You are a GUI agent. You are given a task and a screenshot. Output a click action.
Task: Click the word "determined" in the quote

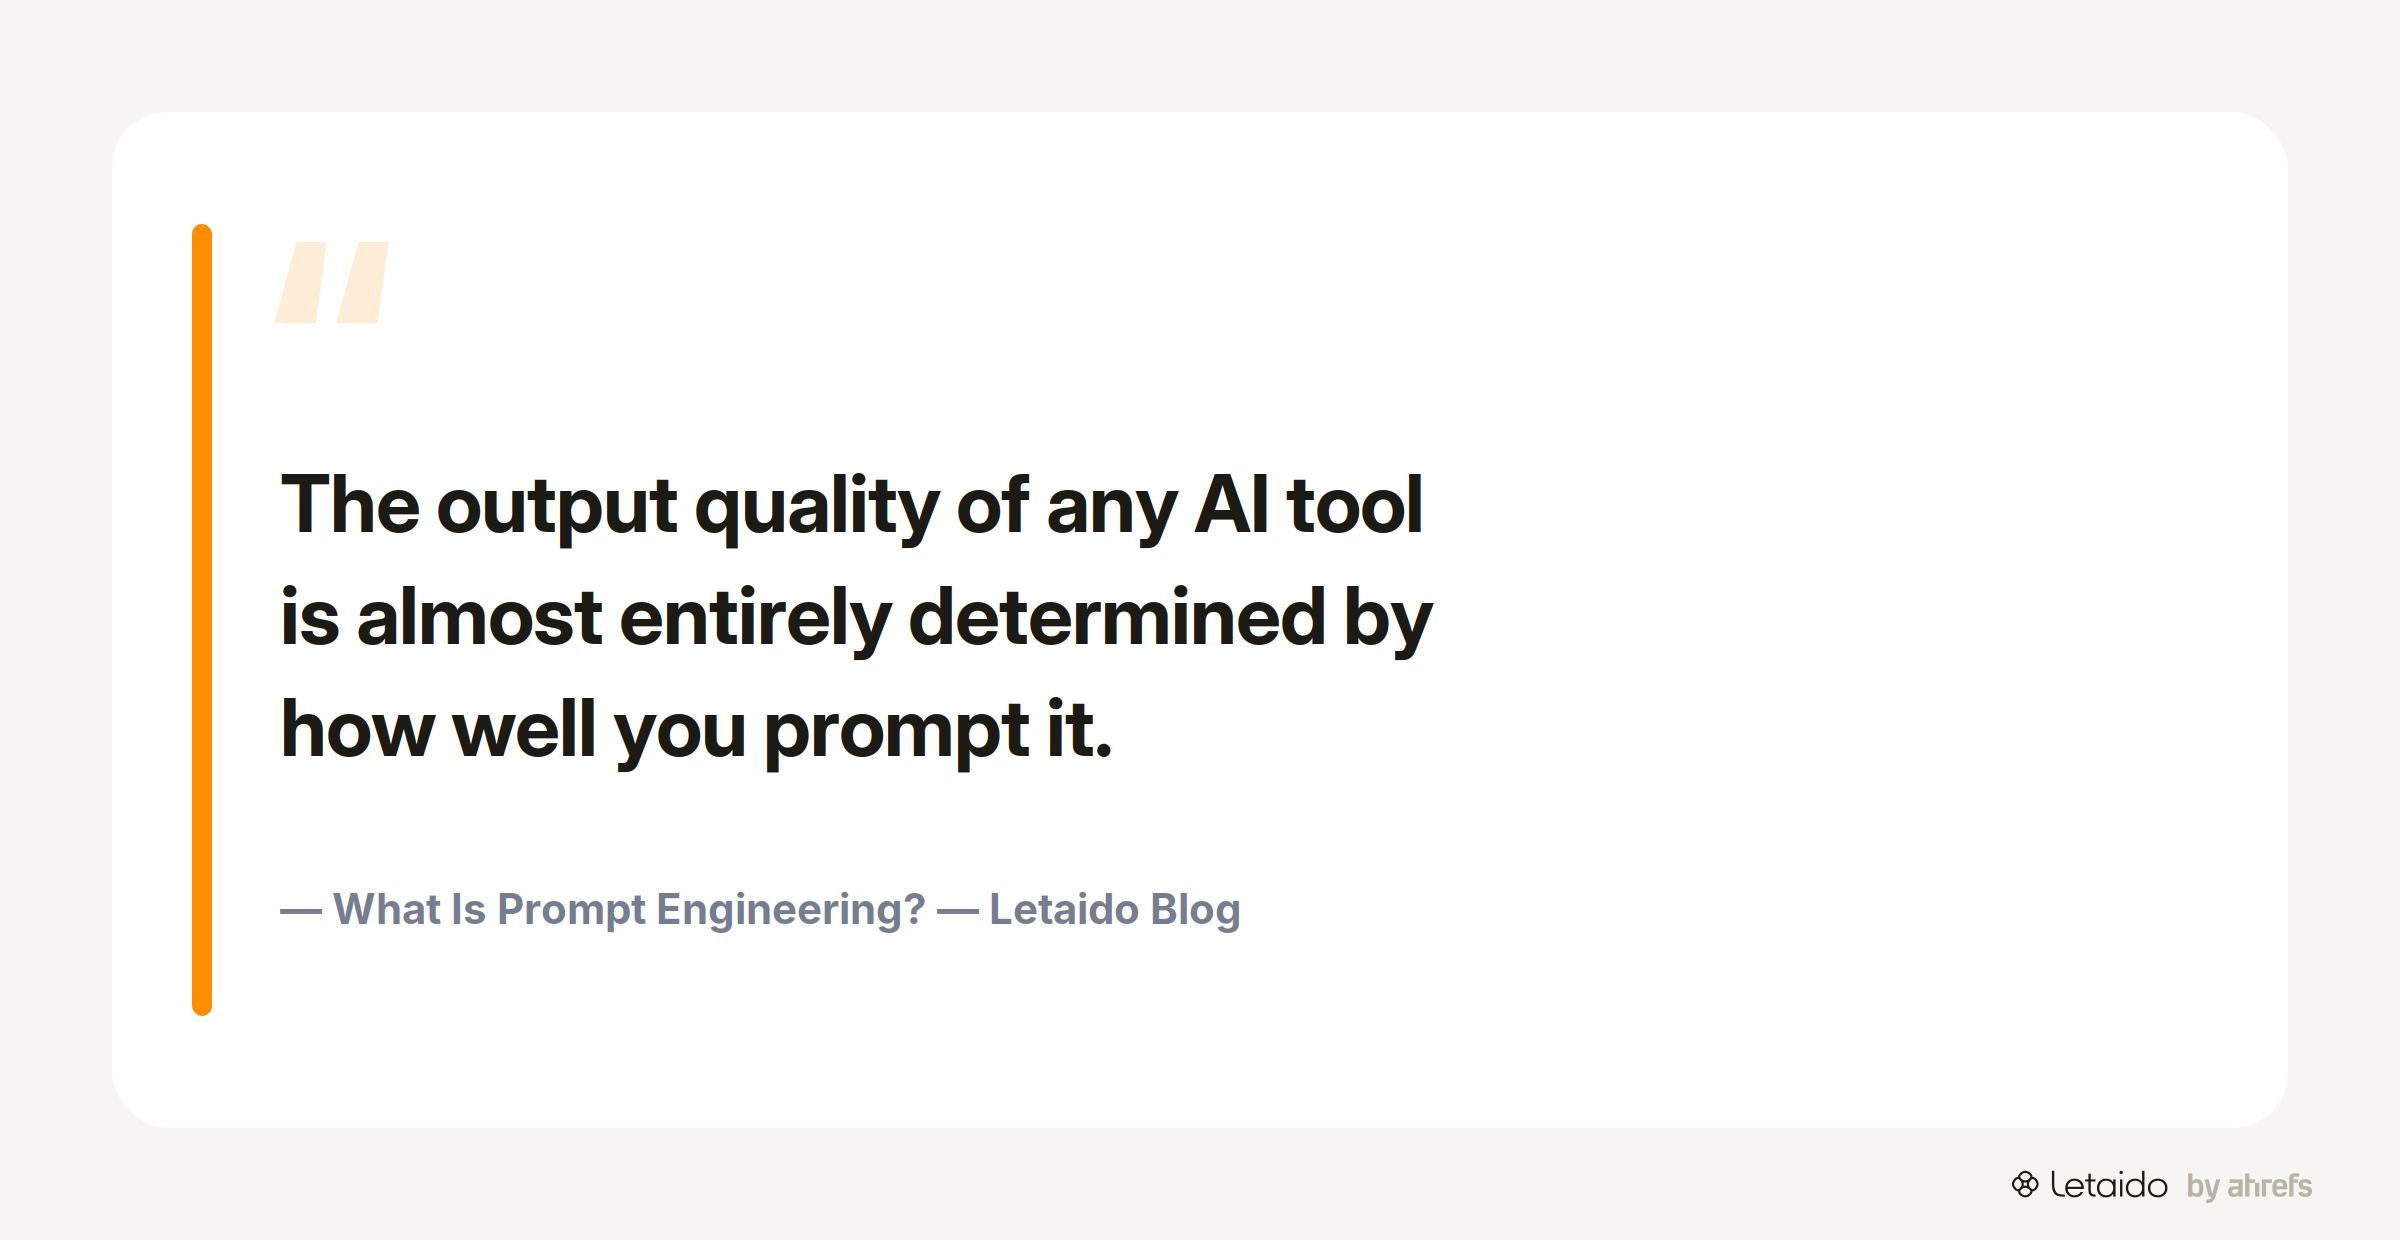click(x=1116, y=618)
